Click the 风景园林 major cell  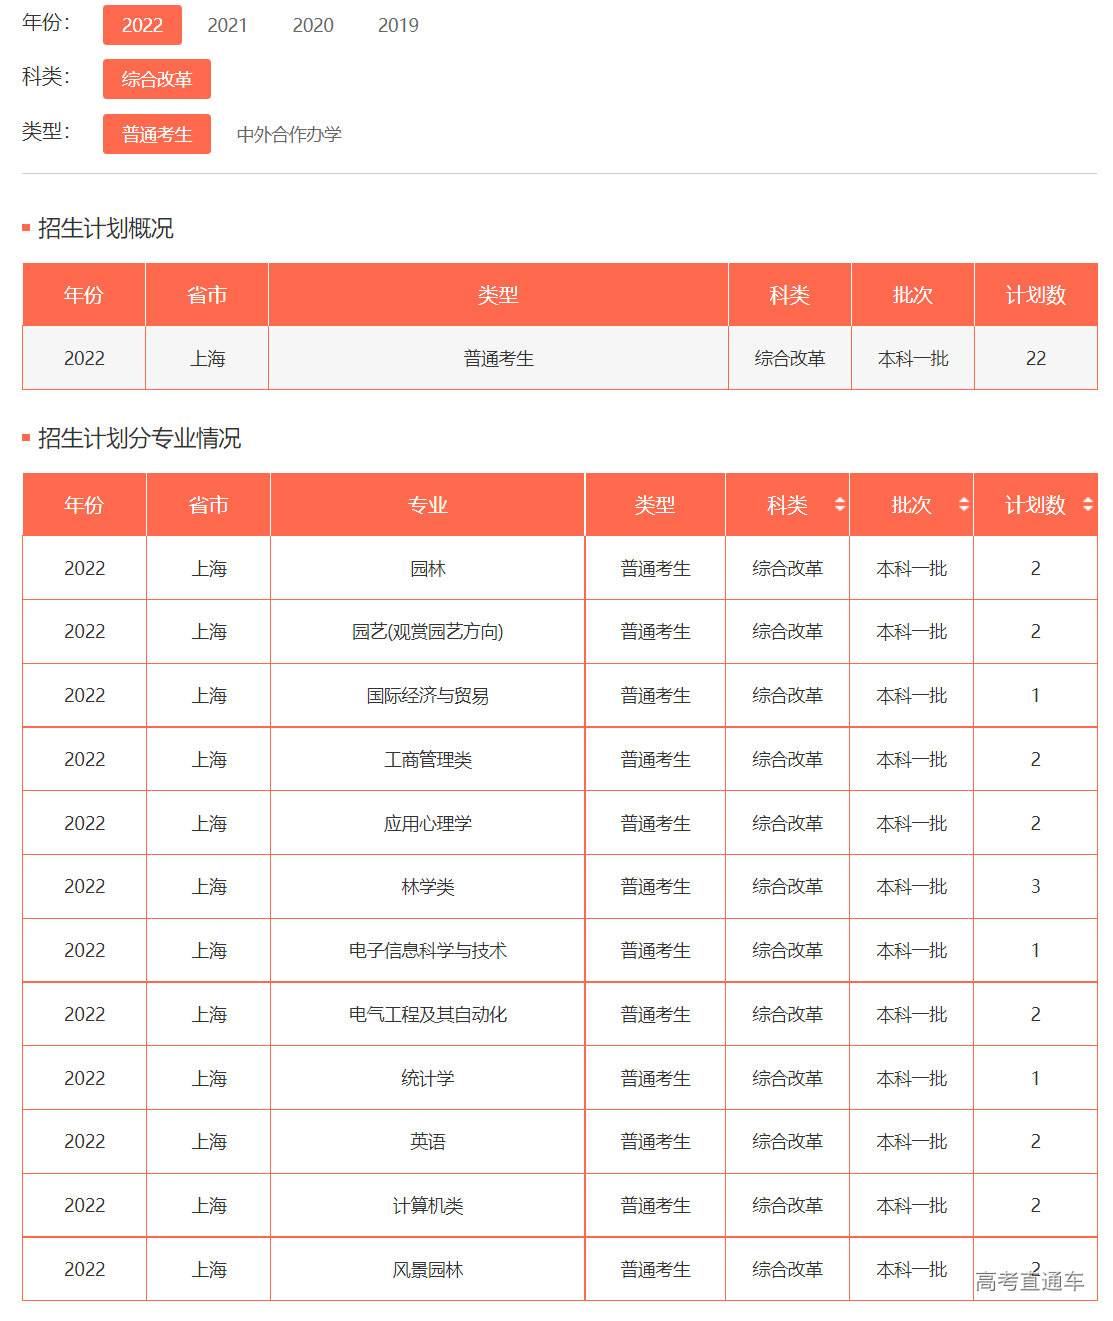pos(428,1268)
